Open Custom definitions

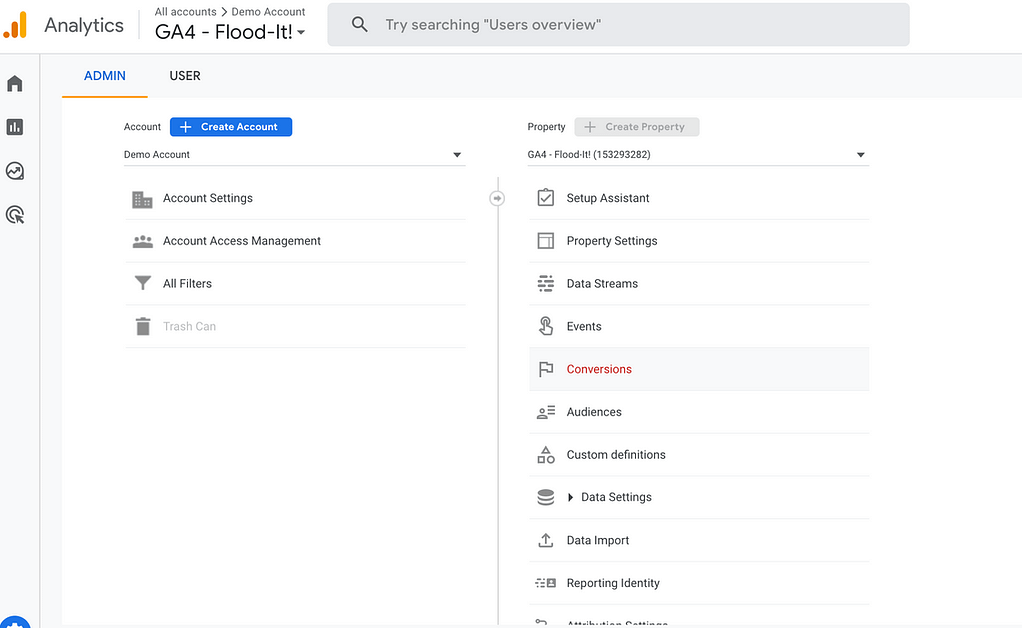[699, 455]
